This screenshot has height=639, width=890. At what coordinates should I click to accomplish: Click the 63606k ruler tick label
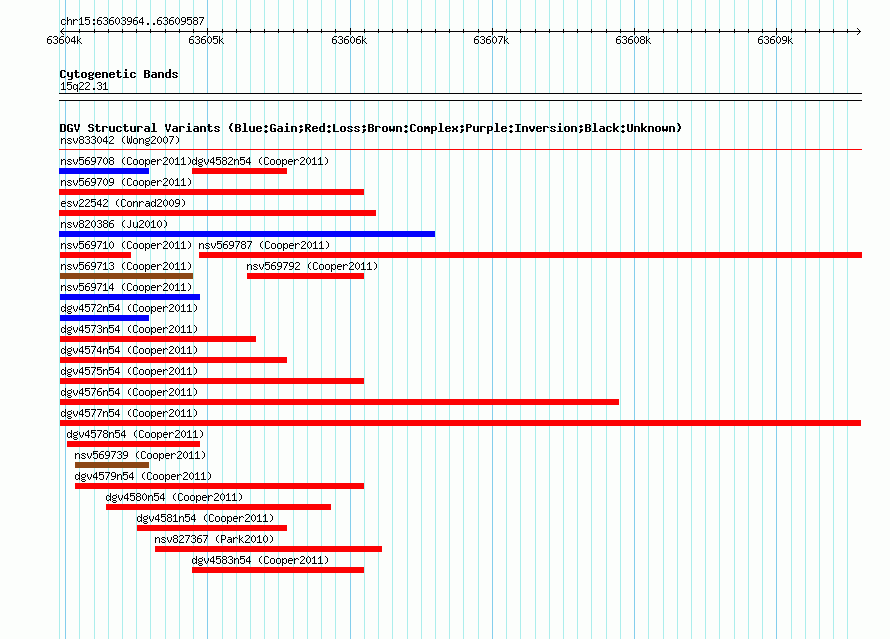point(349,40)
